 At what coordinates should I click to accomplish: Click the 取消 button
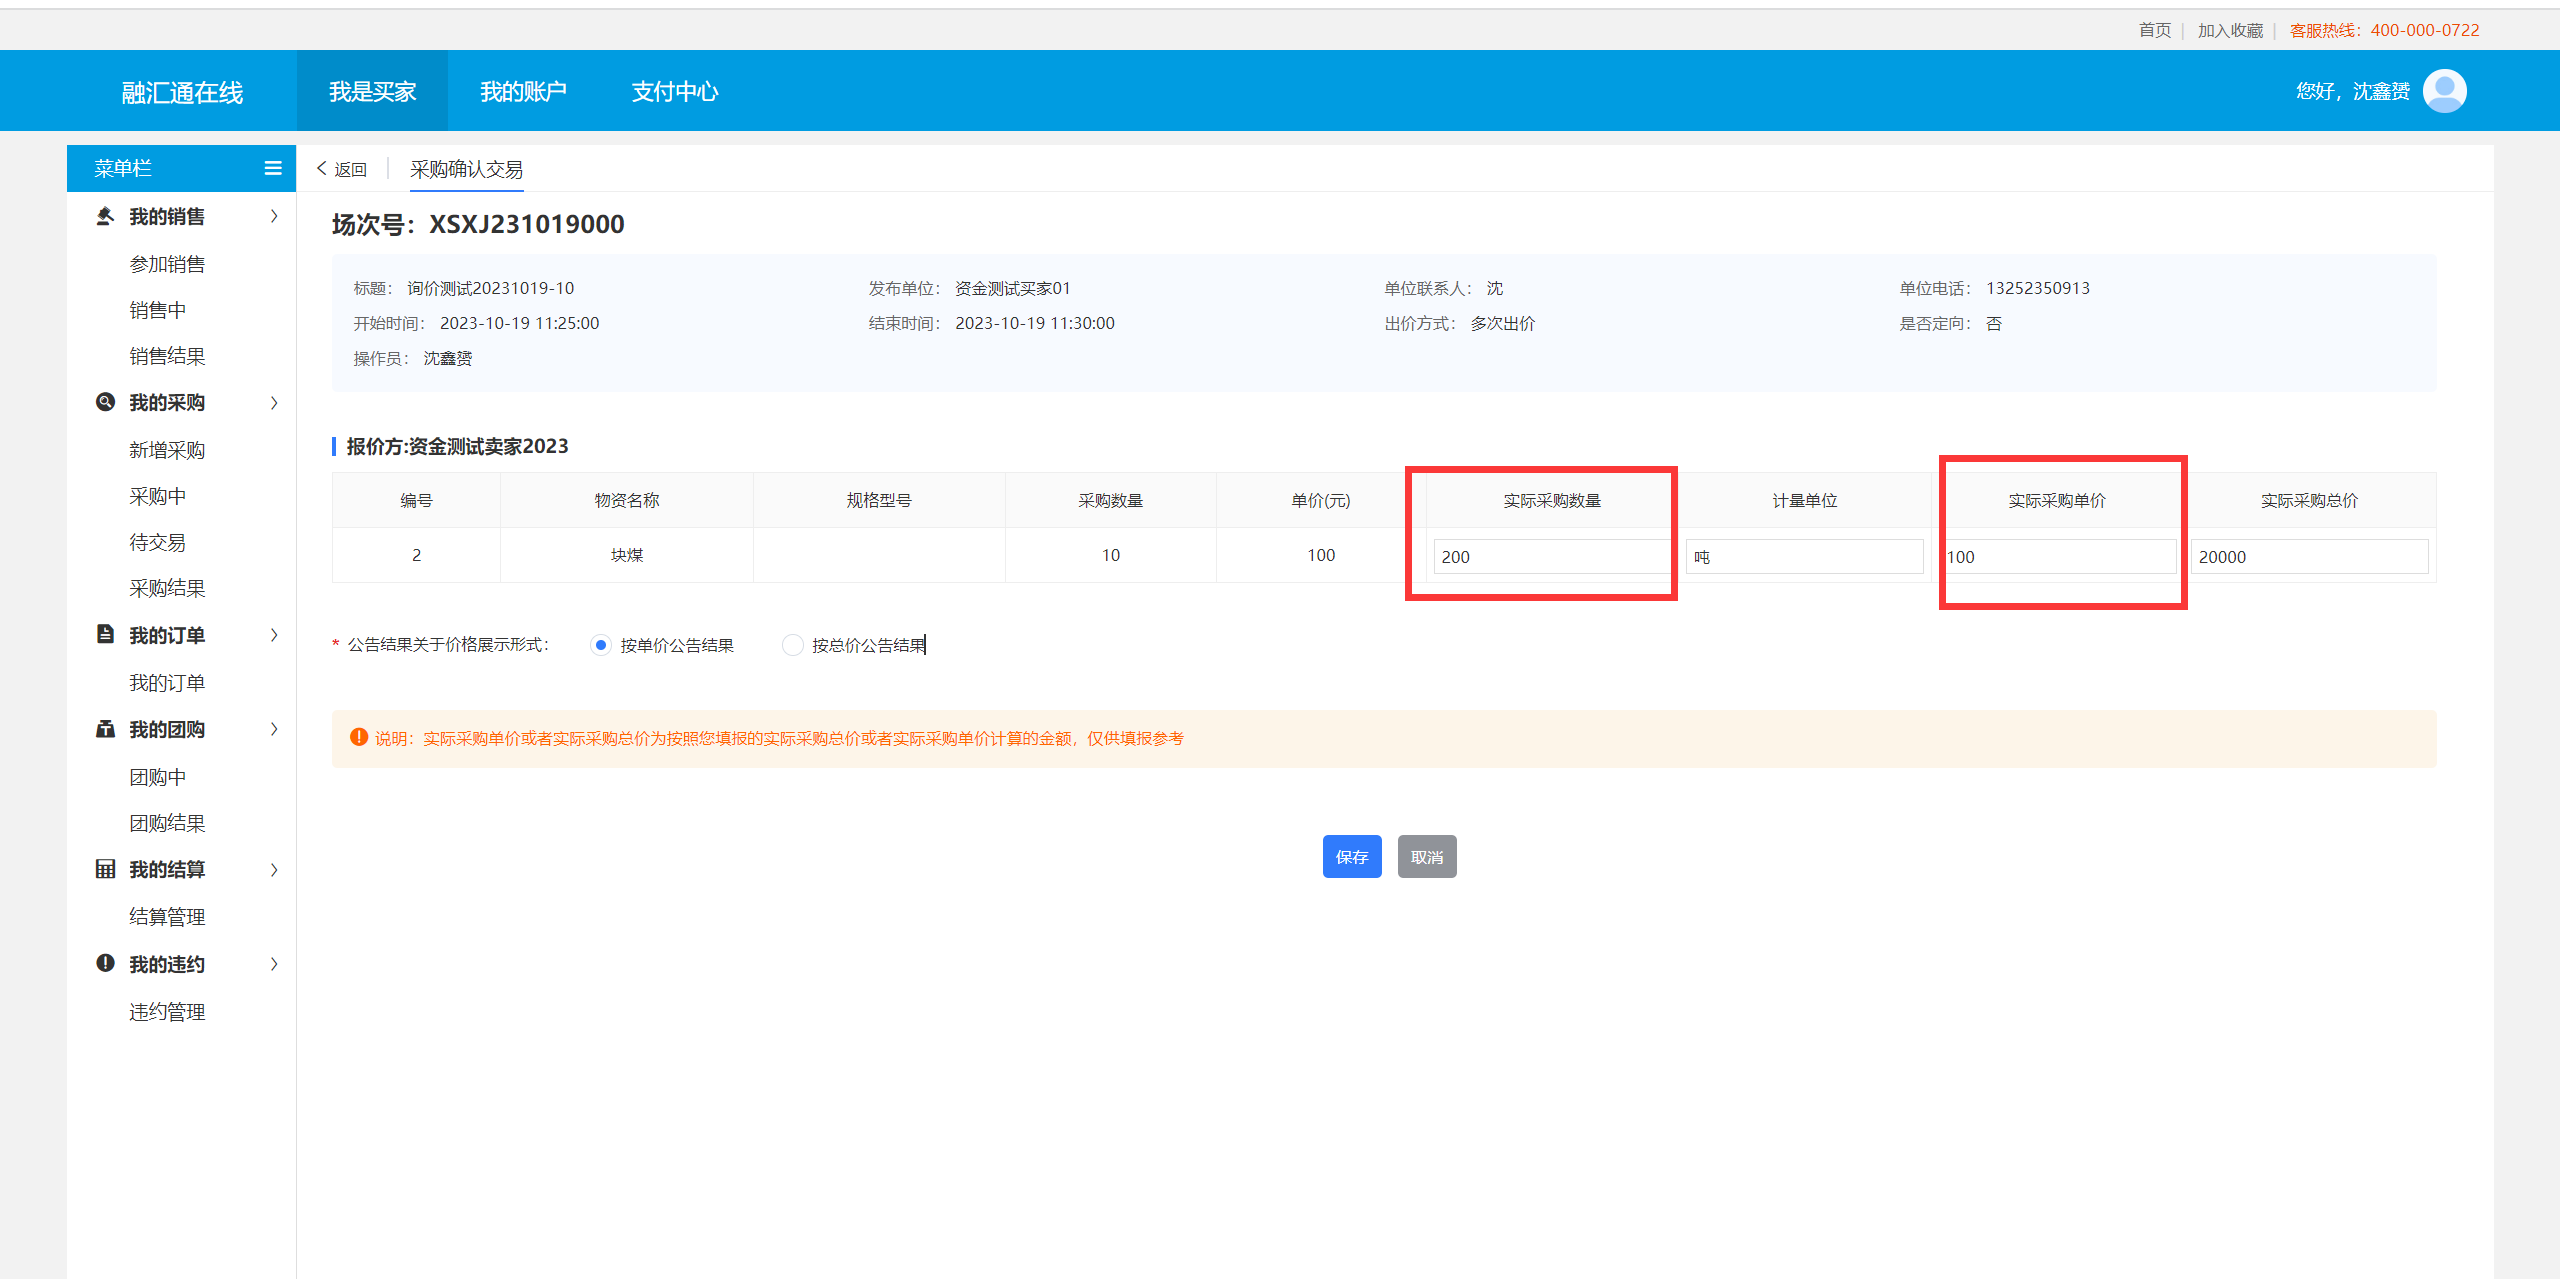point(1427,857)
